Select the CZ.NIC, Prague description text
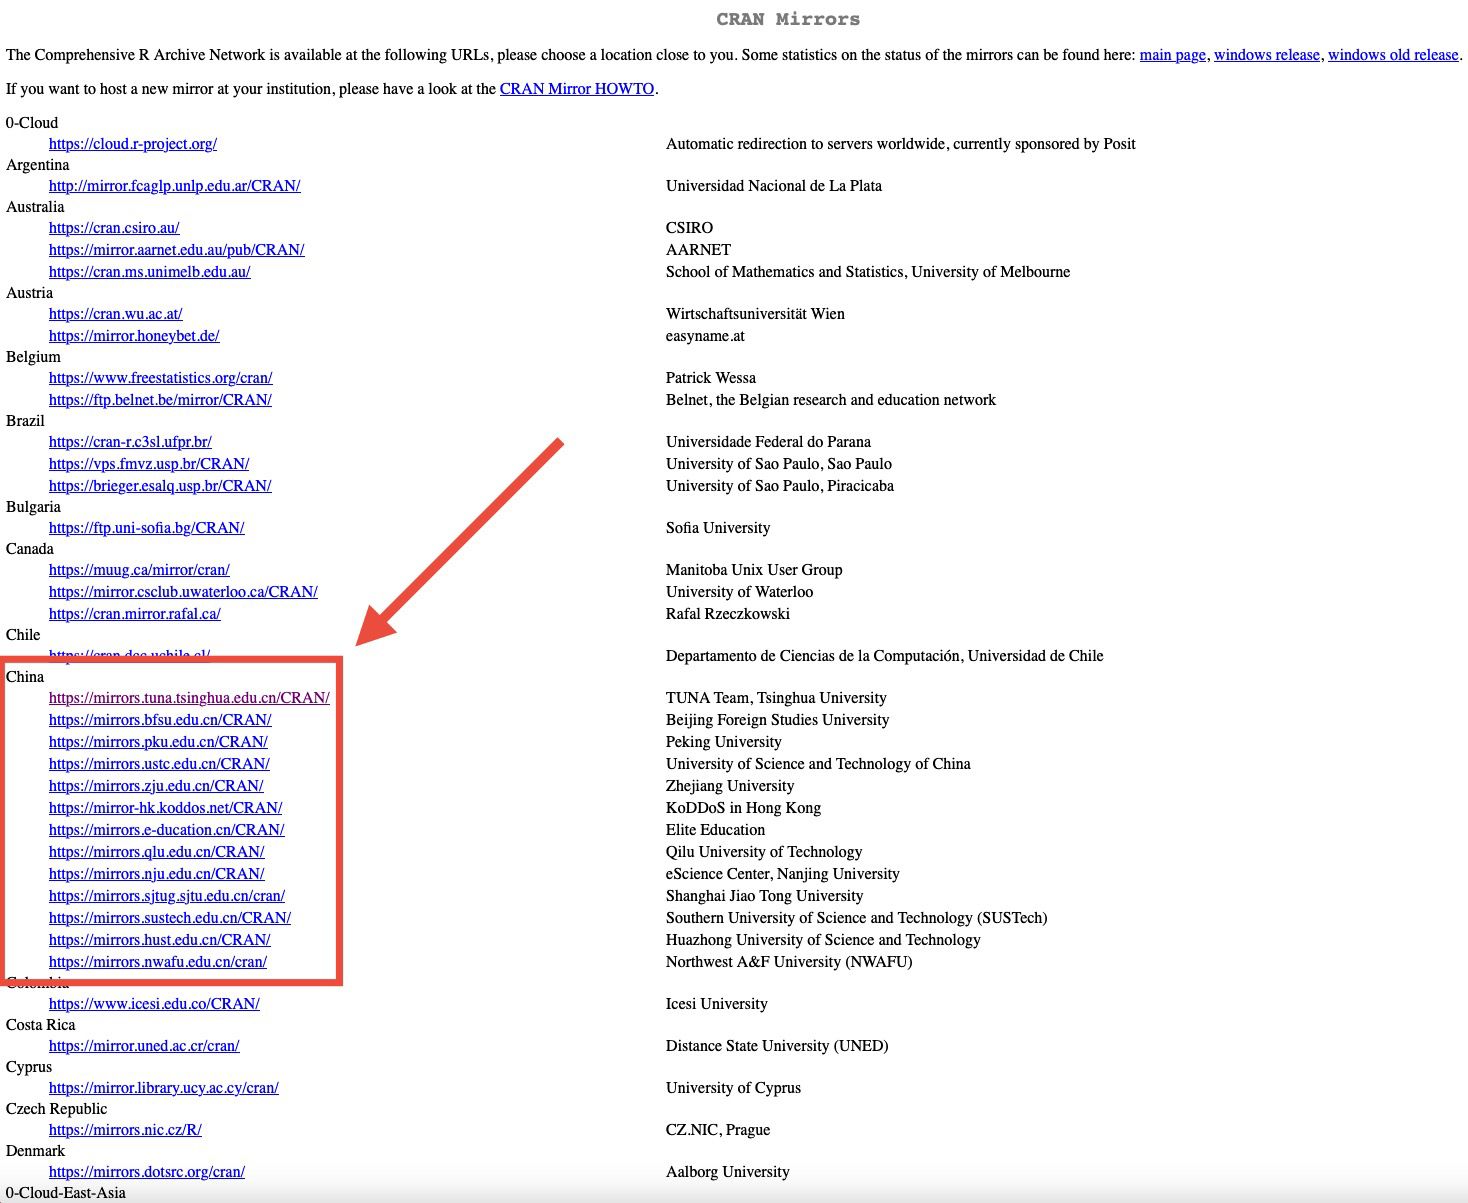 718,1130
